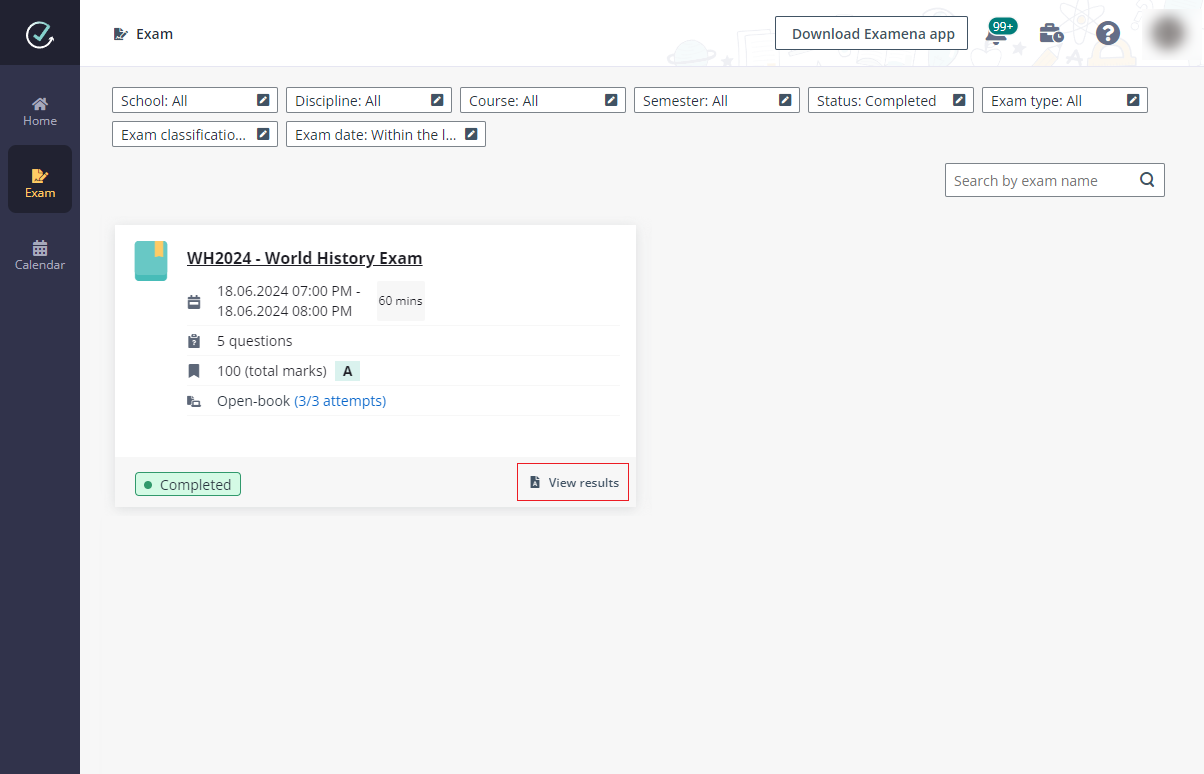
Task: Click the Download Examena app button
Action: point(872,34)
